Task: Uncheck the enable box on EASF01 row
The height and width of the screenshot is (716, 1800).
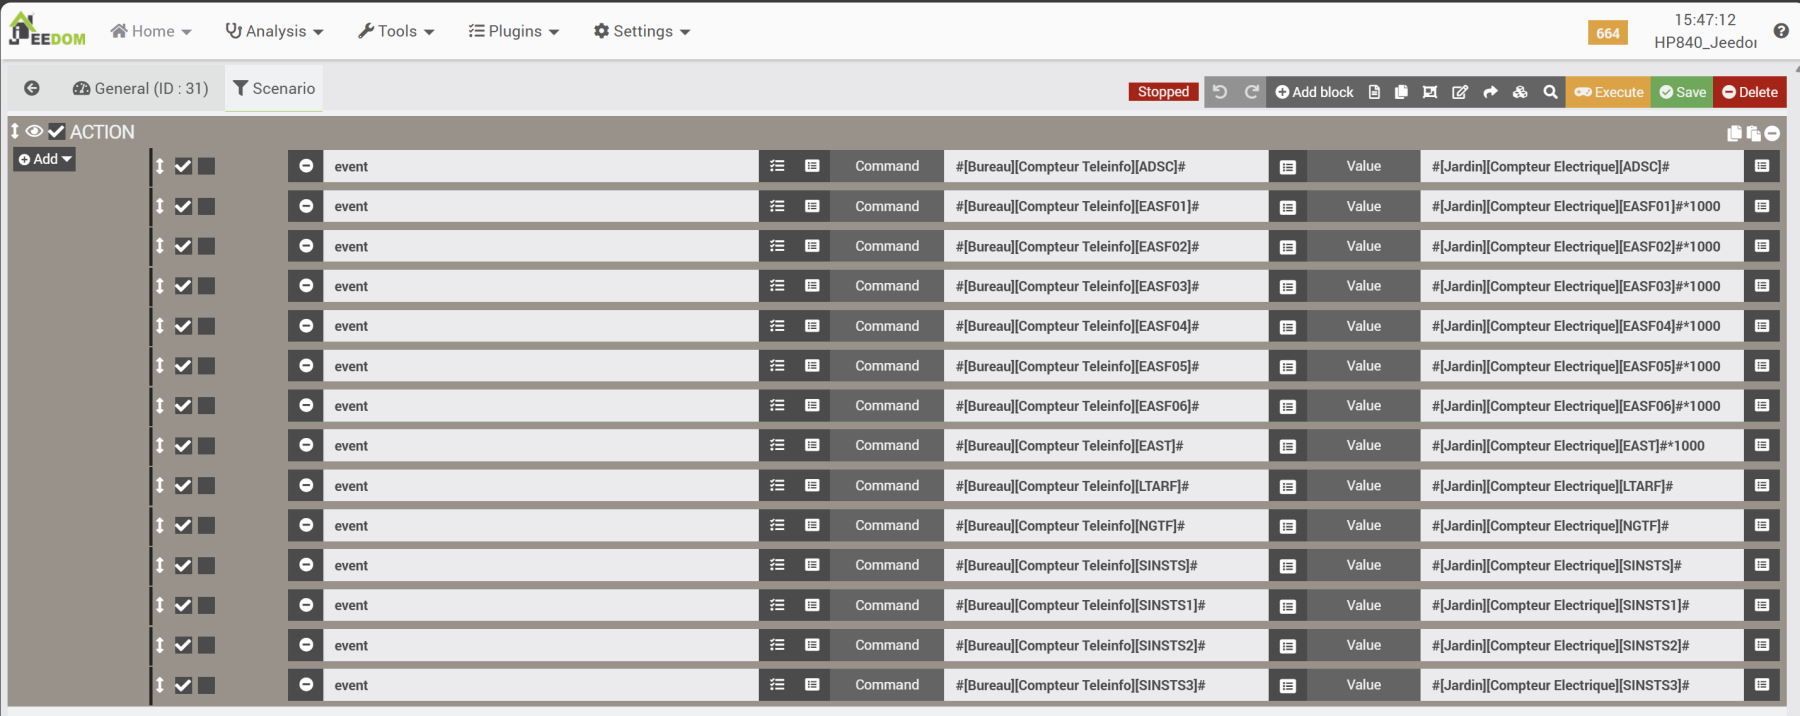Action: [x=183, y=206]
